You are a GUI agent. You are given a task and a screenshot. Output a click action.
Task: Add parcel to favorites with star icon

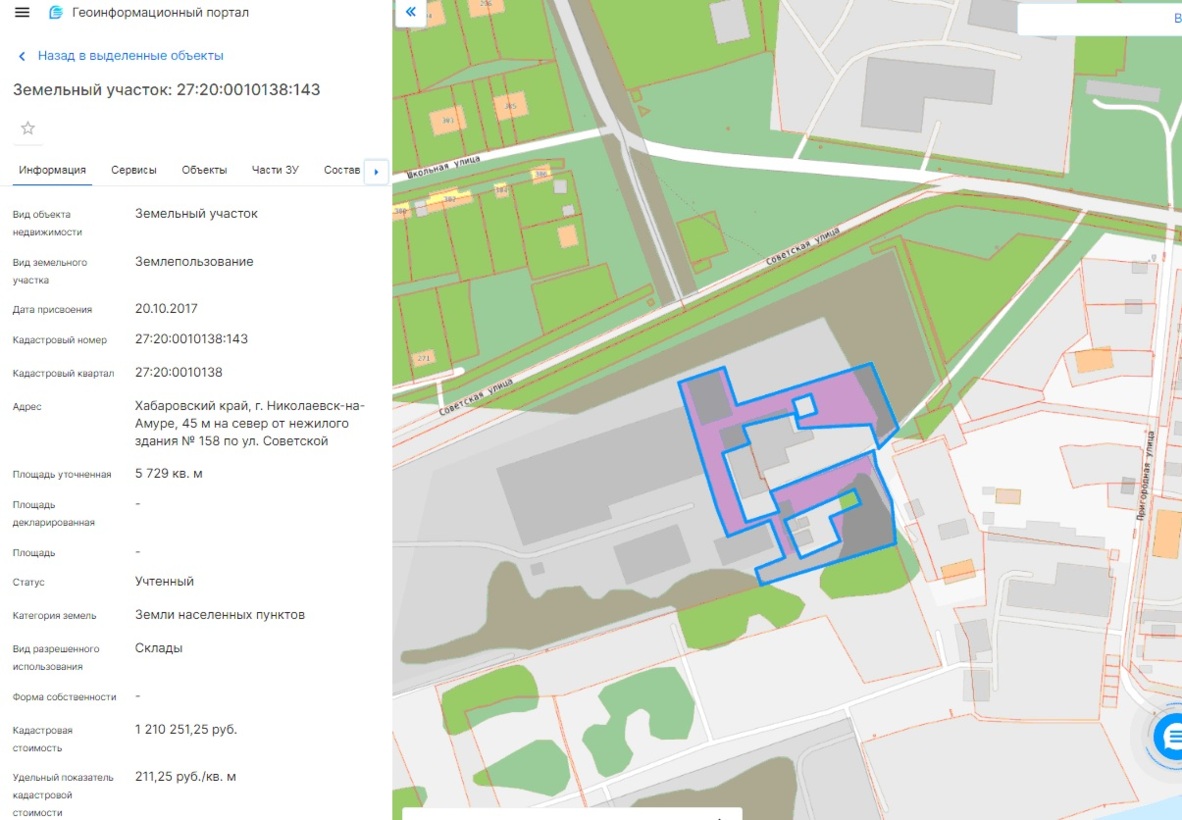tap(28, 128)
